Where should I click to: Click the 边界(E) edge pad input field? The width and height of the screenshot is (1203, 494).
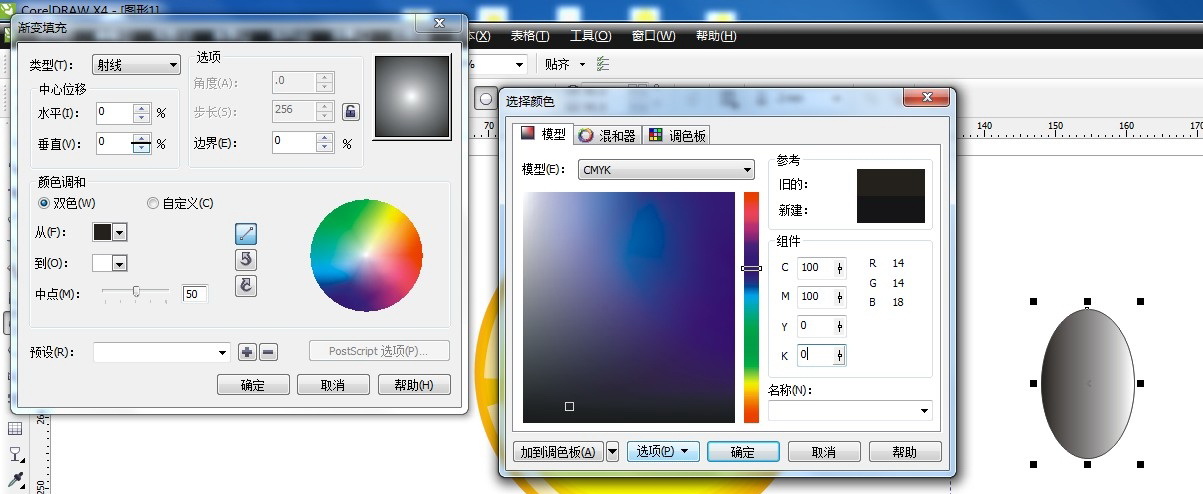[x=293, y=143]
